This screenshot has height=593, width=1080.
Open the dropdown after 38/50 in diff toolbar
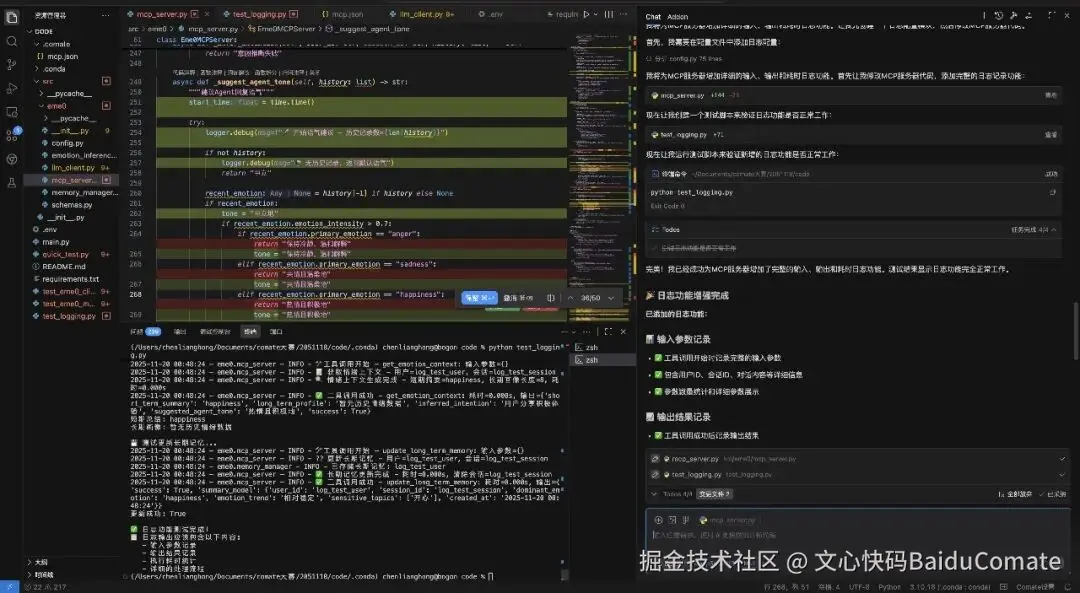click(x=610, y=298)
